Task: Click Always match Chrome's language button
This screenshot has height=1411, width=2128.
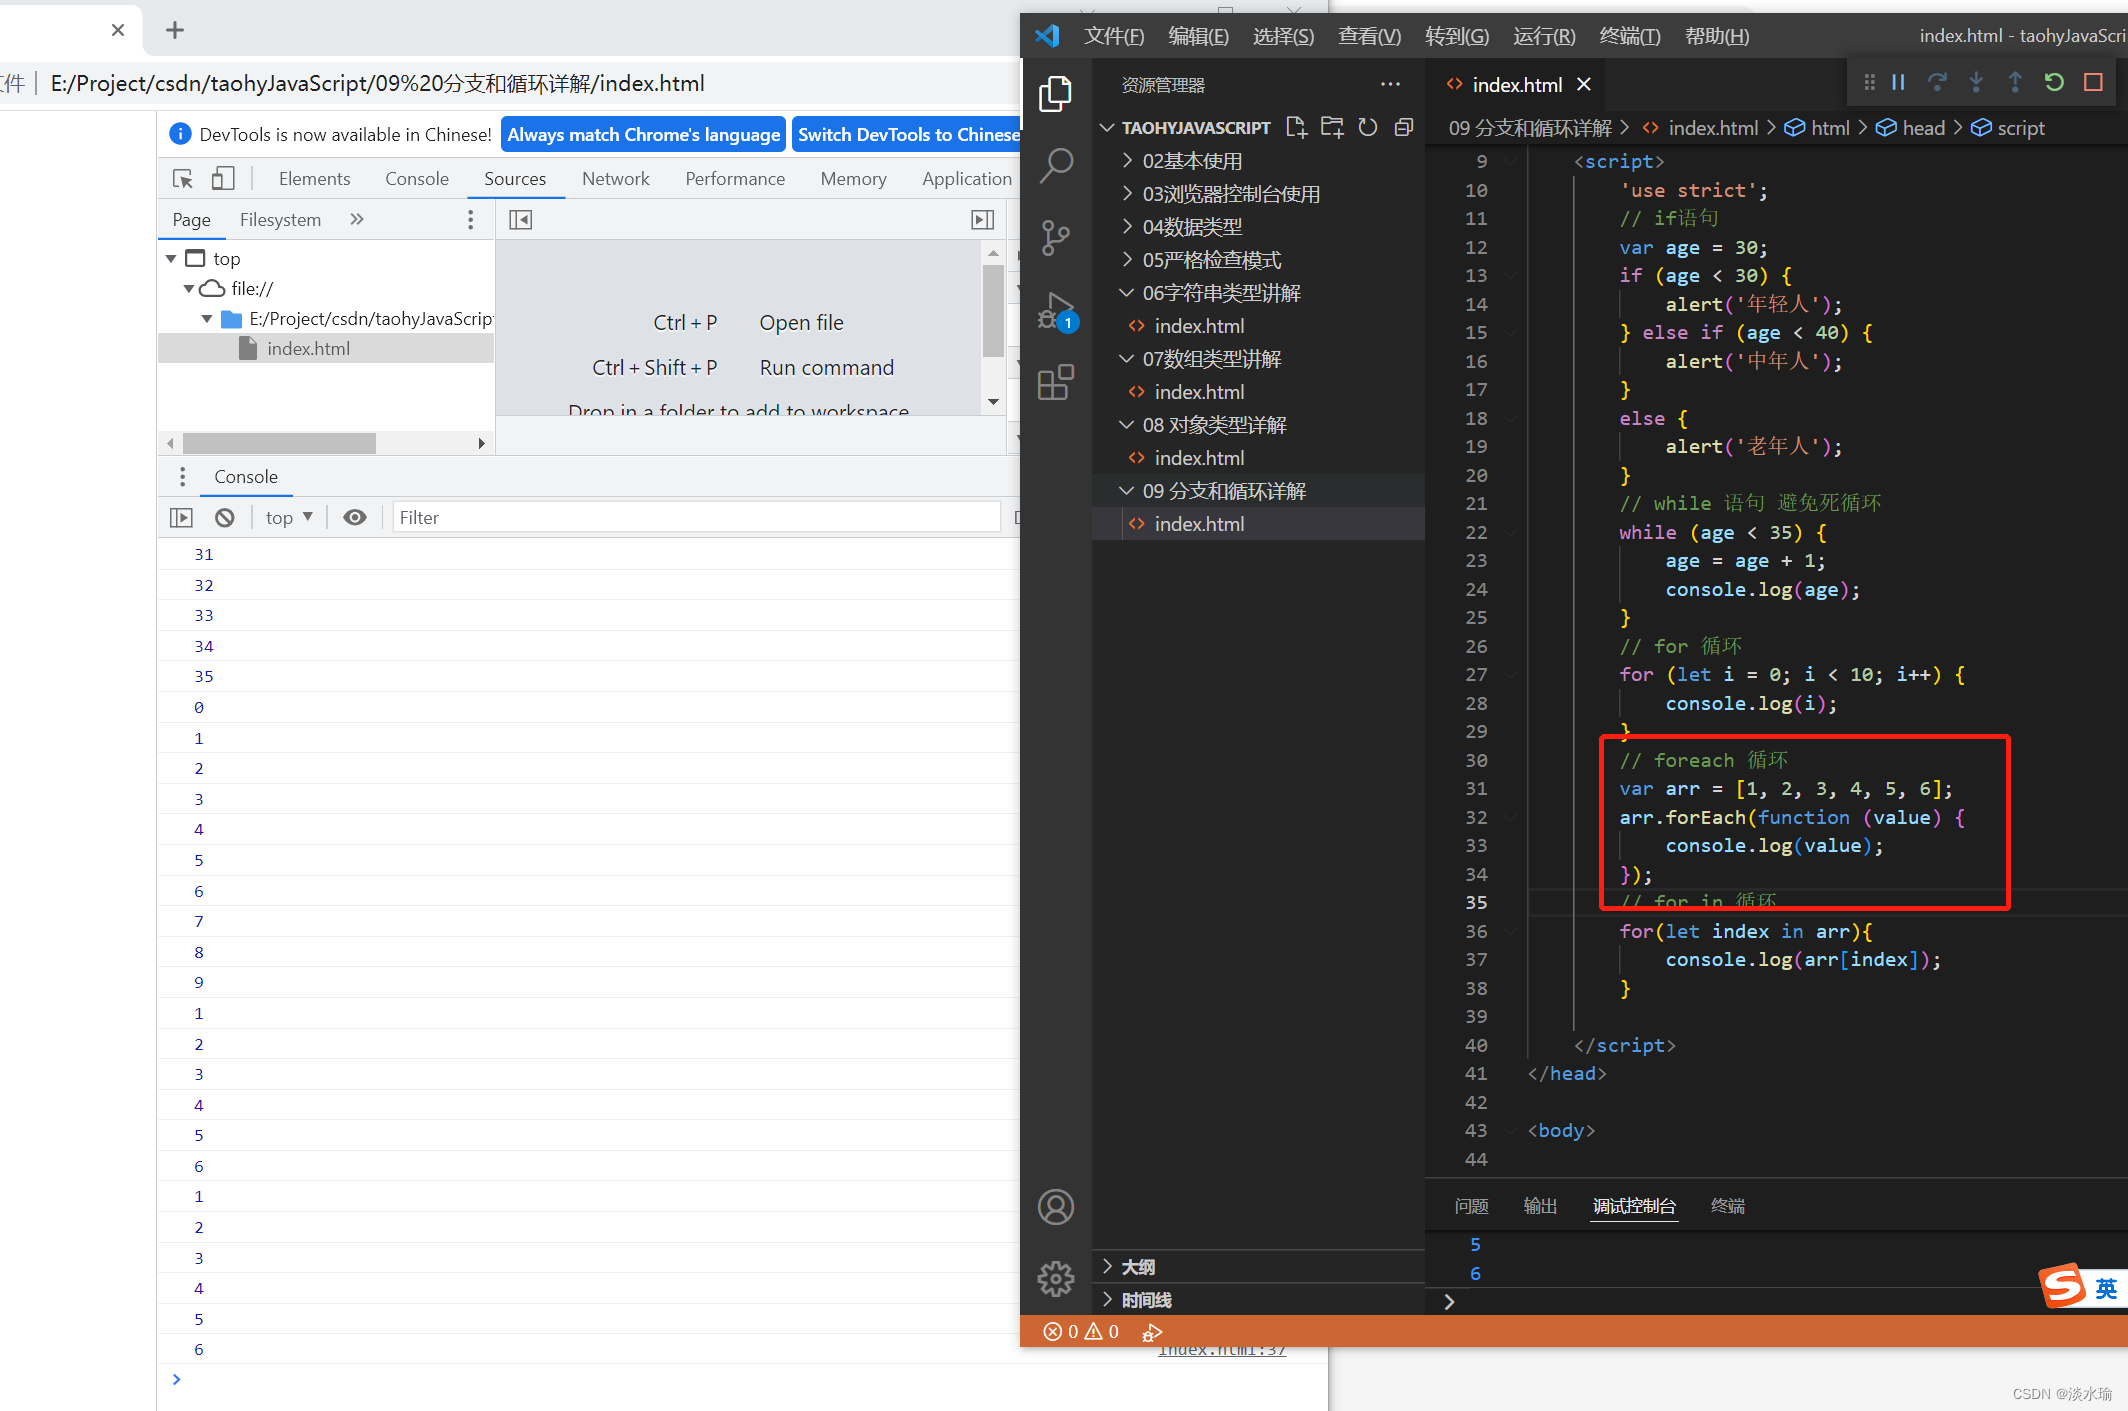Action: pyautogui.click(x=643, y=135)
